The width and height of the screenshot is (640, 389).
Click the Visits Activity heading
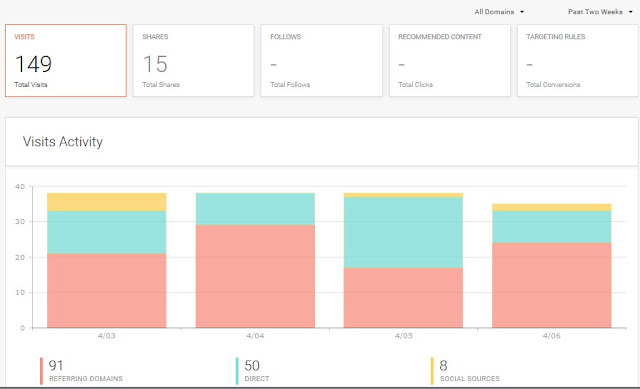pyautogui.click(x=63, y=142)
